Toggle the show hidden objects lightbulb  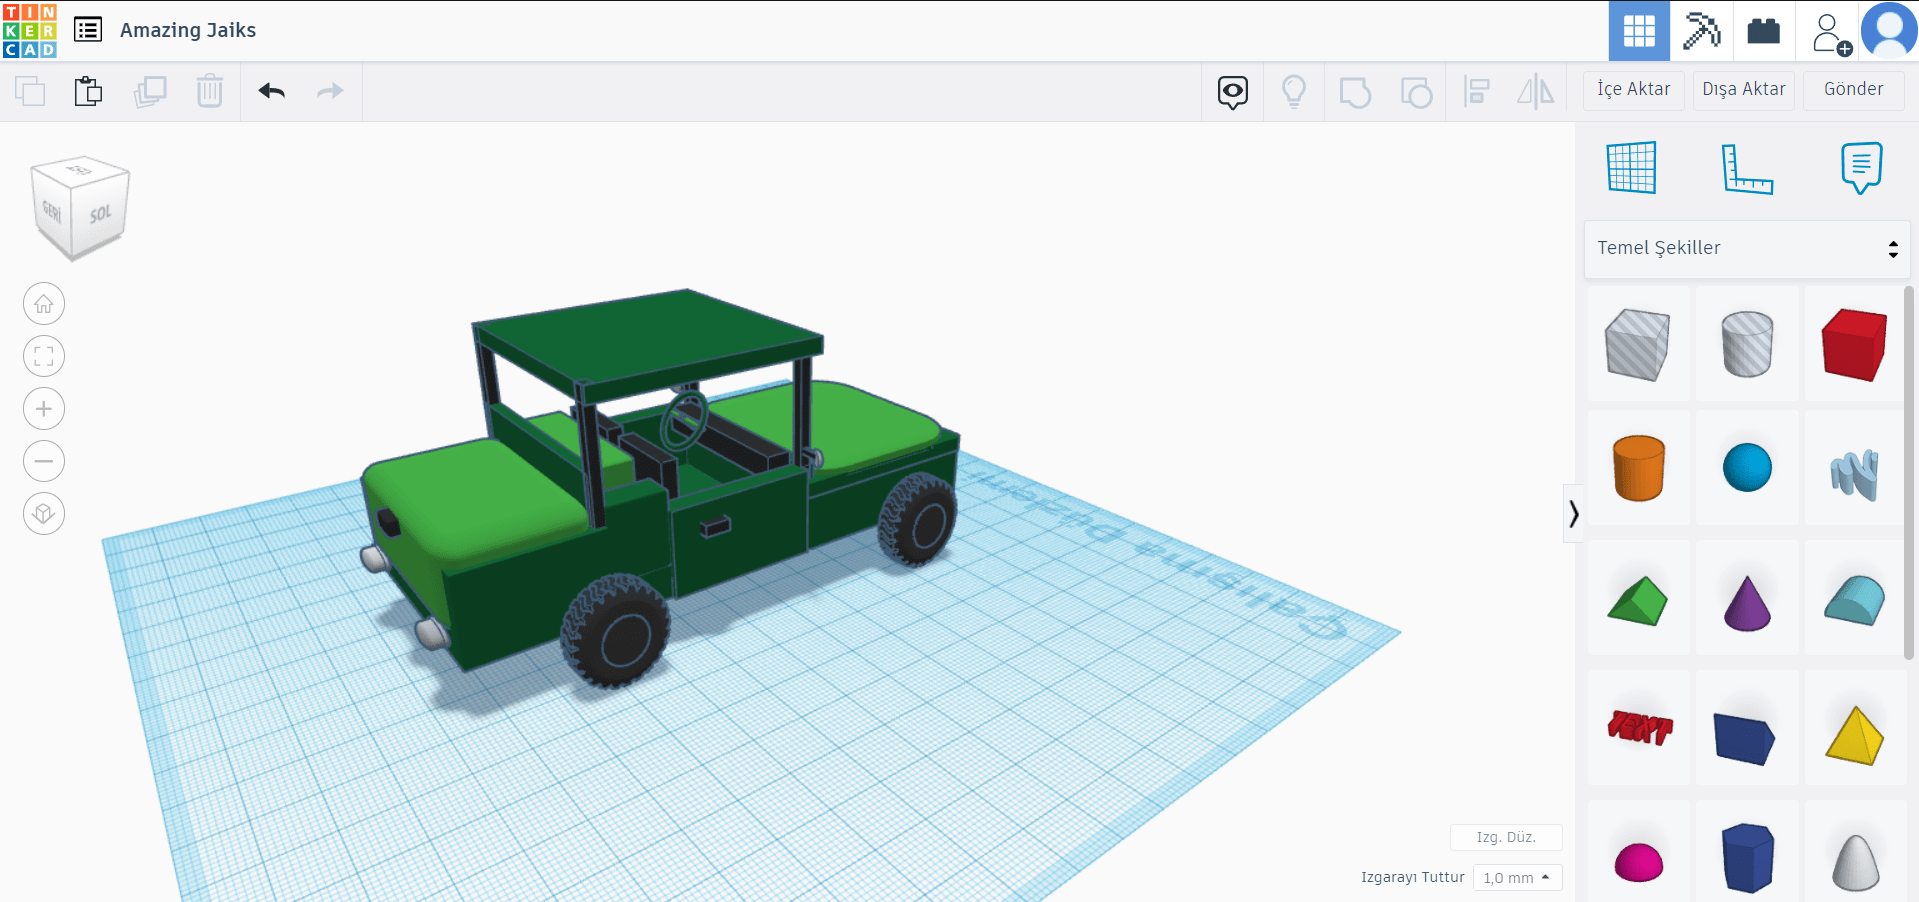point(1294,90)
